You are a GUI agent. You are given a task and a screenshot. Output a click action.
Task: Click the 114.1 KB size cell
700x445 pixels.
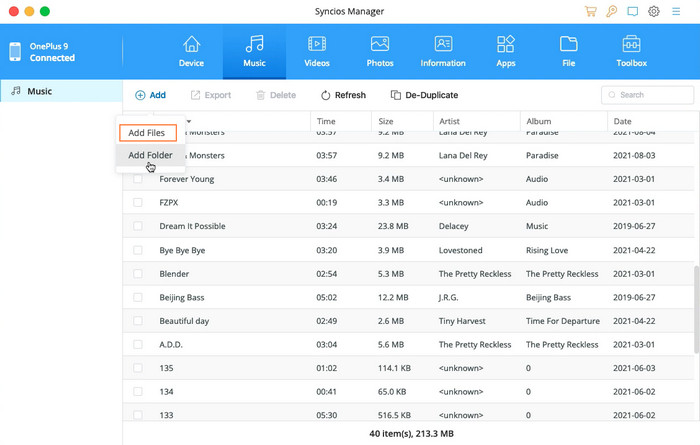[x=394, y=368]
